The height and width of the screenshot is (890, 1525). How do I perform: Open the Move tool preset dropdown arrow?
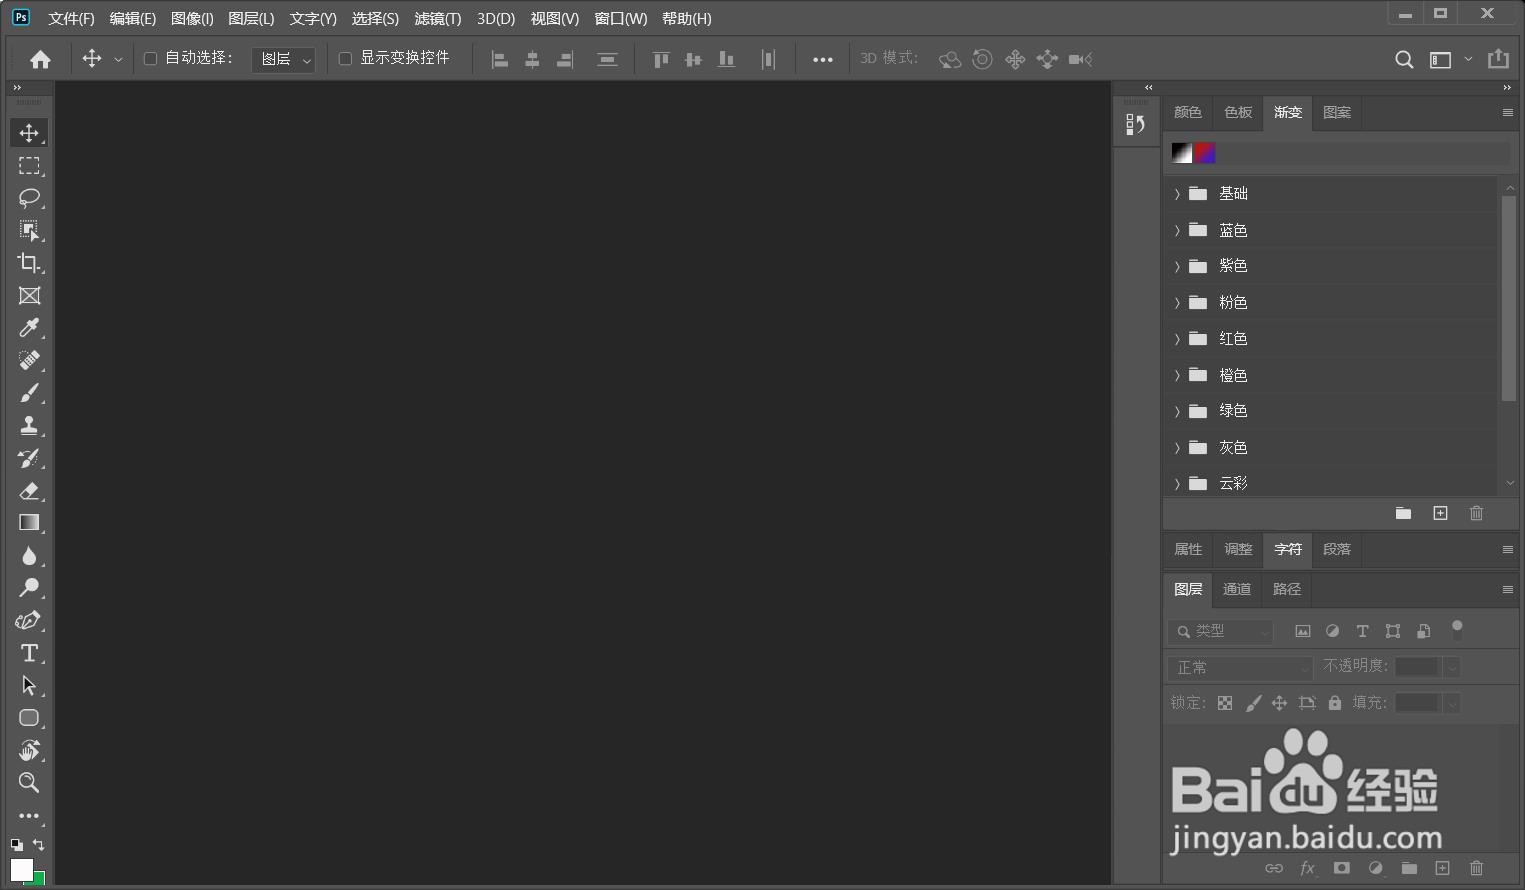point(118,60)
